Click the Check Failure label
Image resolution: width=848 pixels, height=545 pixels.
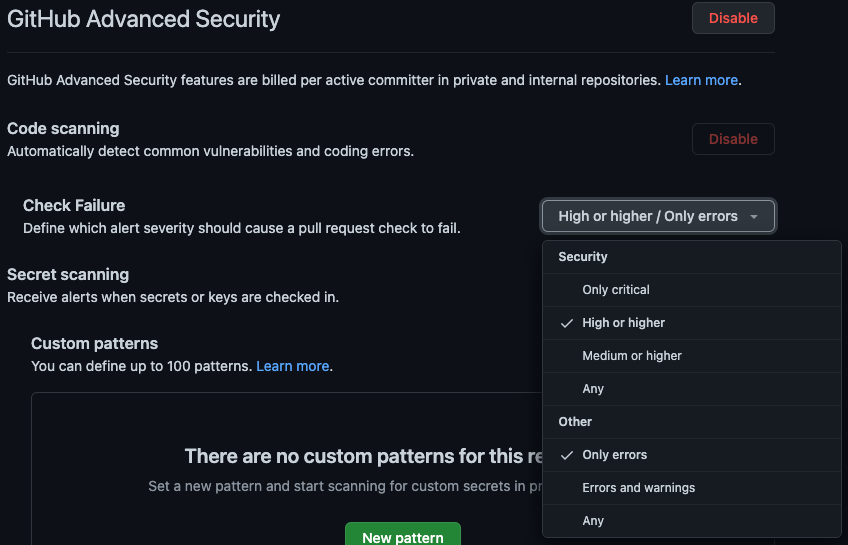[x=74, y=206]
